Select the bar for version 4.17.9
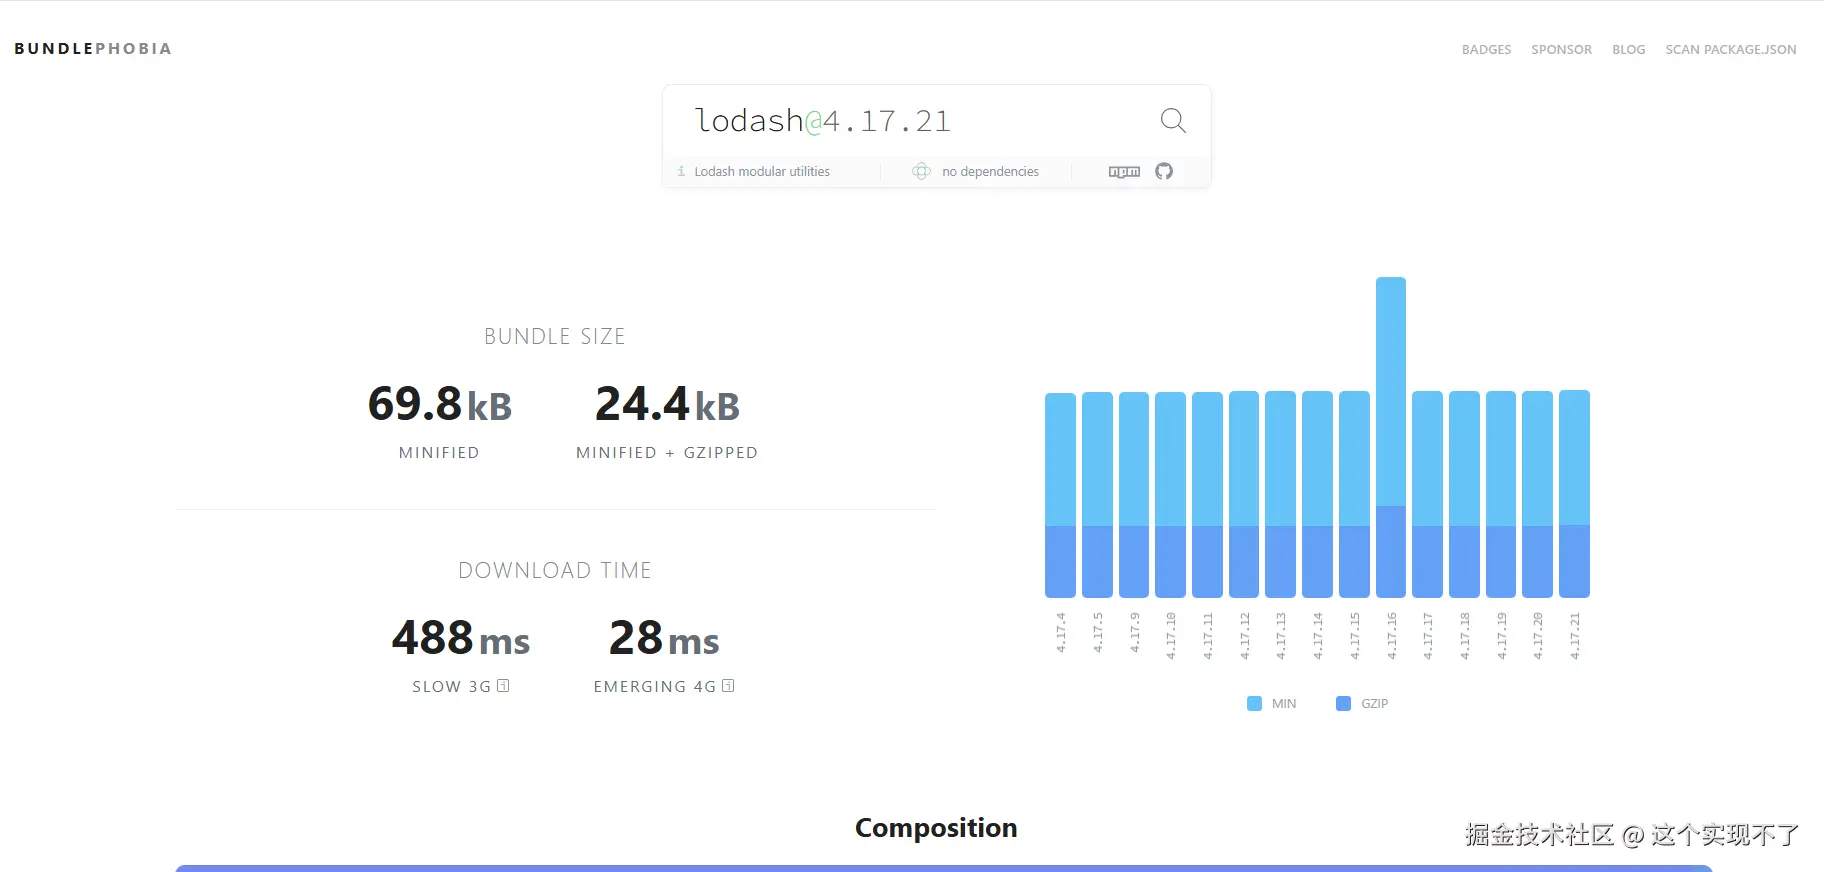Image resolution: width=1824 pixels, height=872 pixels. coord(1134,495)
